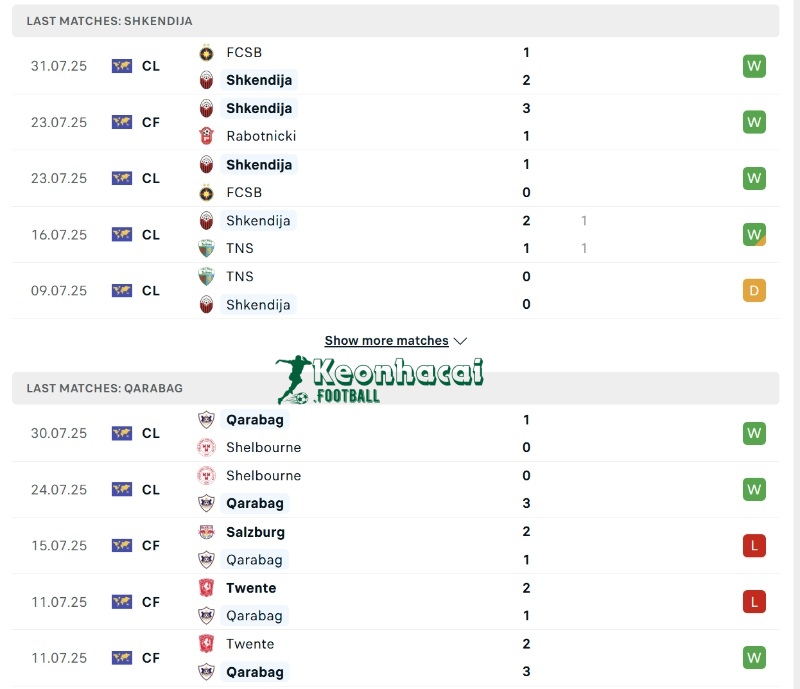This screenshot has width=800, height=689.
Task: Open the Show more matches link
Action: click(x=386, y=341)
